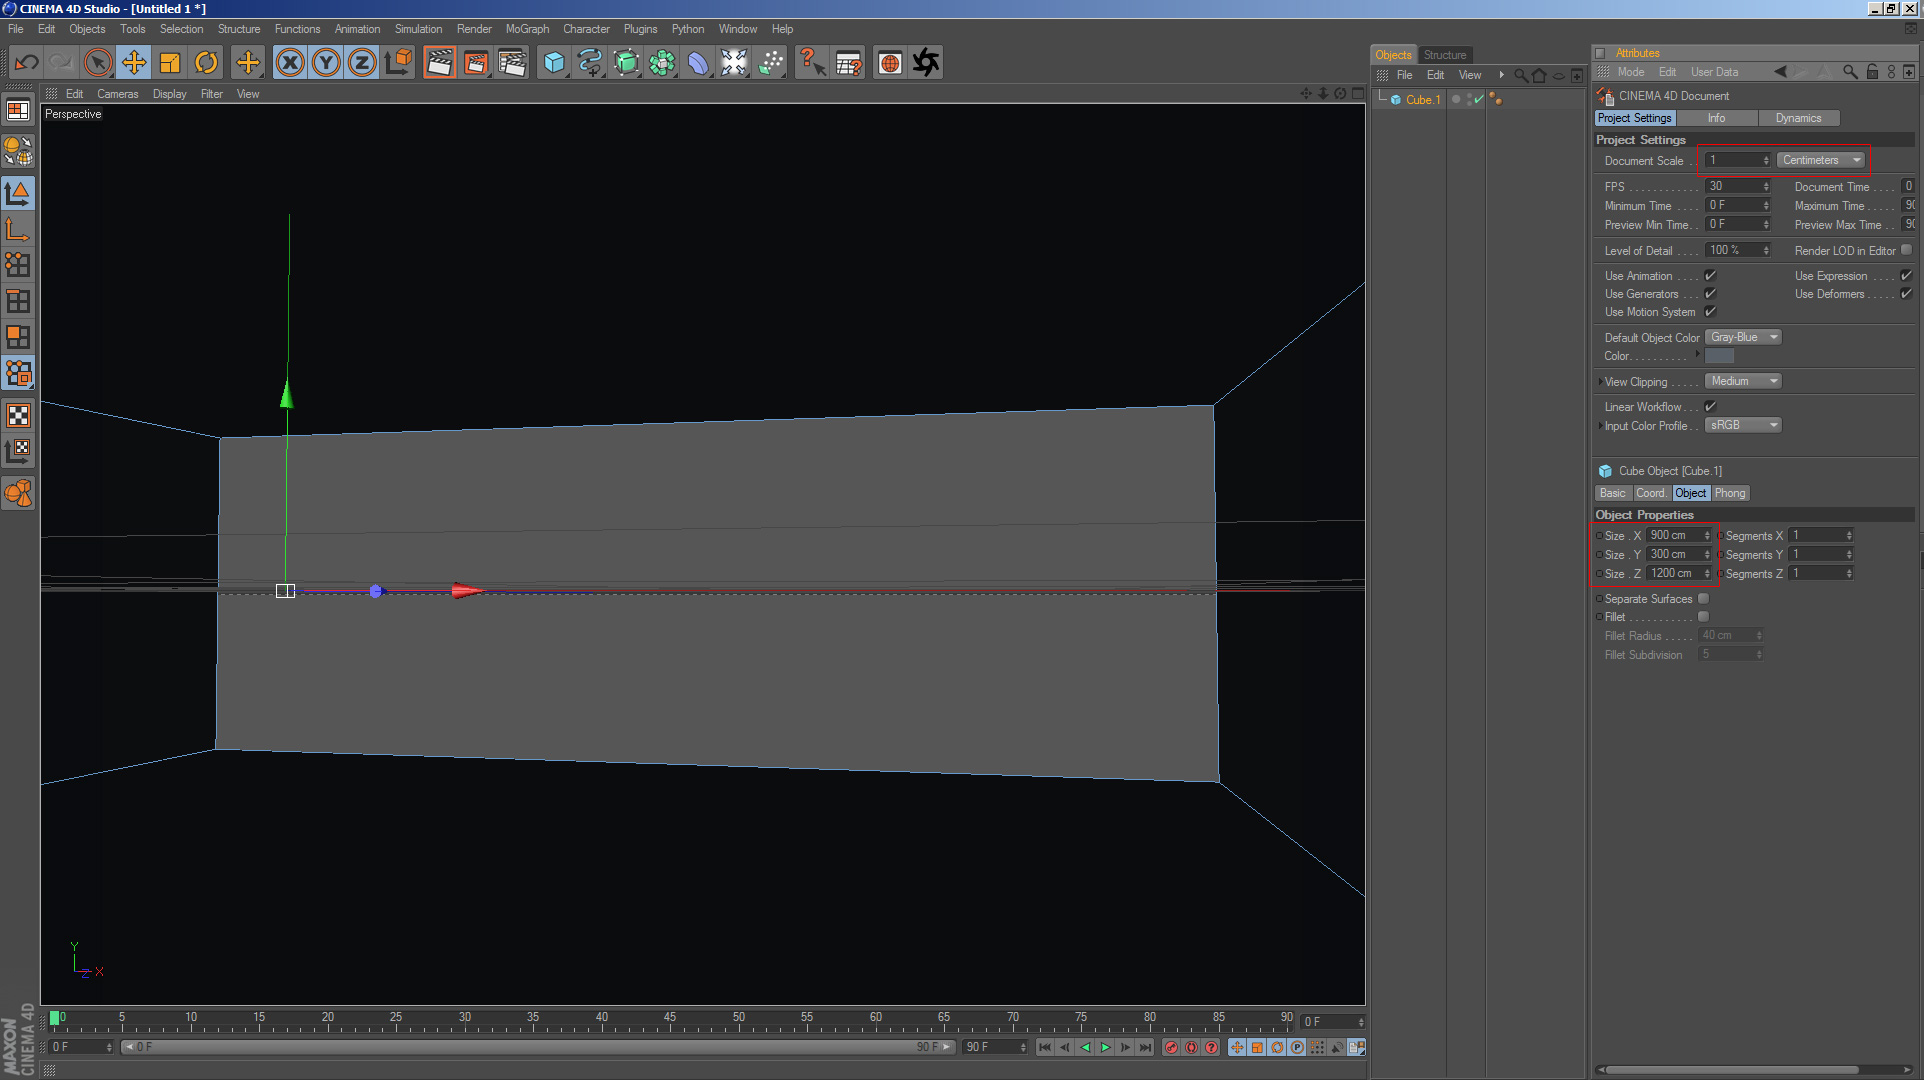
Task: Open the Render Settings clapperboard icon
Action: click(x=511, y=63)
